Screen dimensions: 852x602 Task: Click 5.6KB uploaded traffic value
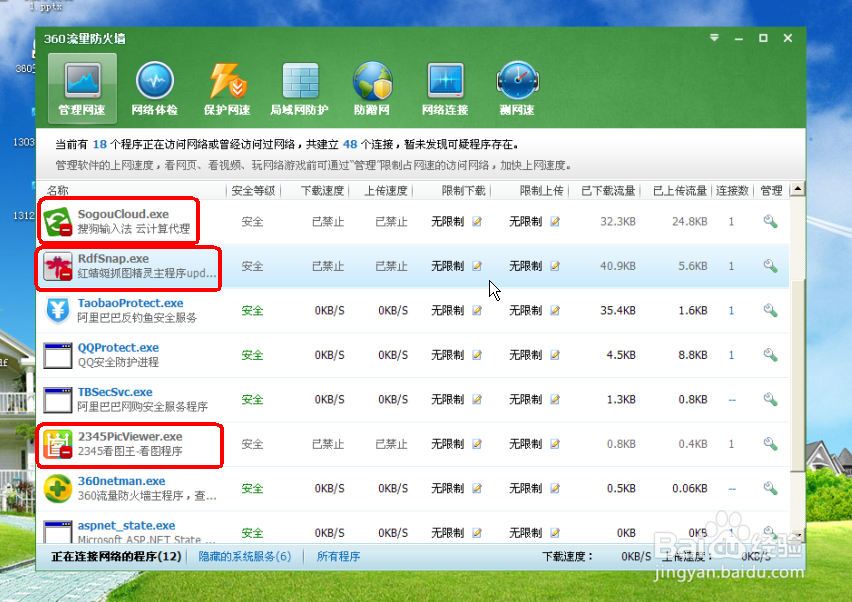click(693, 266)
